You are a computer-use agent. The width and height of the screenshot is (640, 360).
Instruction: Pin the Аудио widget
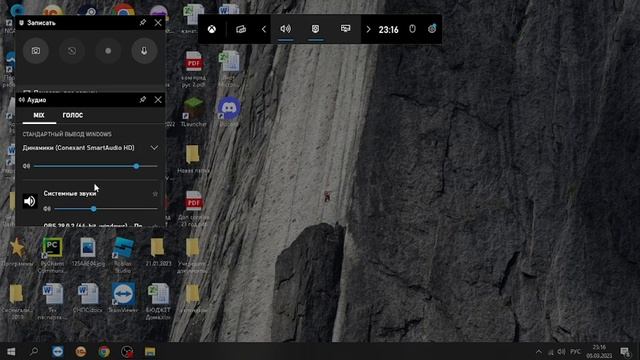(142, 100)
